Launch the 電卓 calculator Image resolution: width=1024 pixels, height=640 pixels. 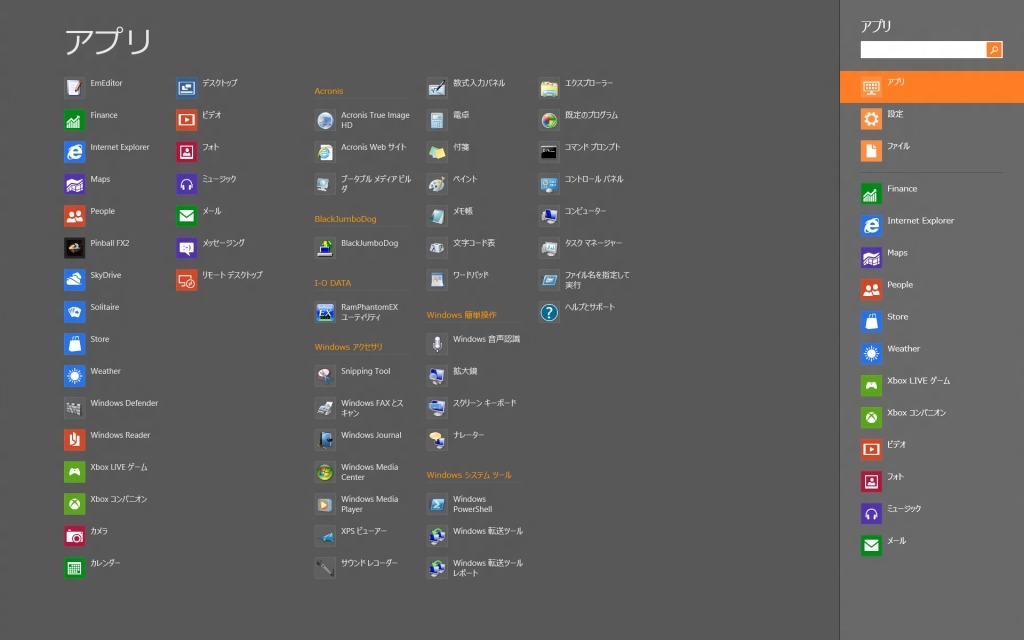pyautogui.click(x=437, y=120)
